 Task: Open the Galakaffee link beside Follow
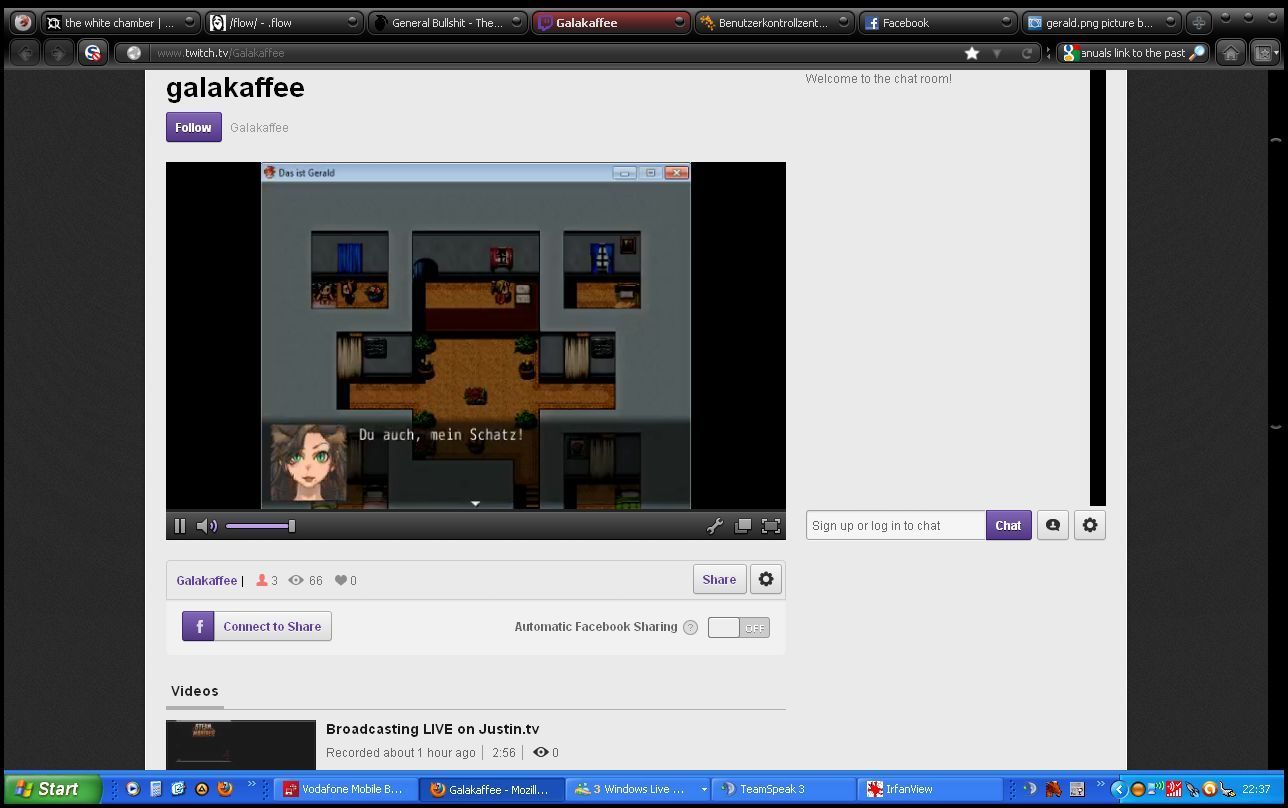click(x=259, y=128)
